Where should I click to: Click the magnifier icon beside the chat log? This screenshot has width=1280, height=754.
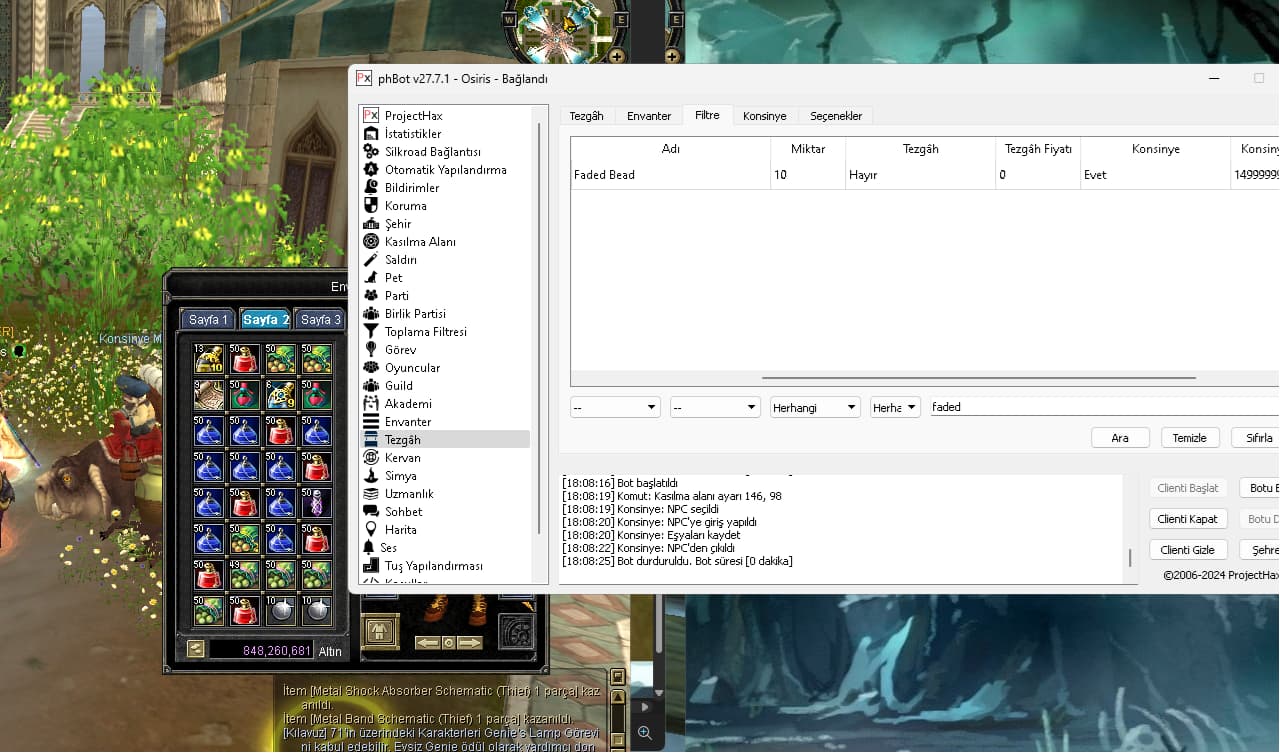(x=645, y=733)
